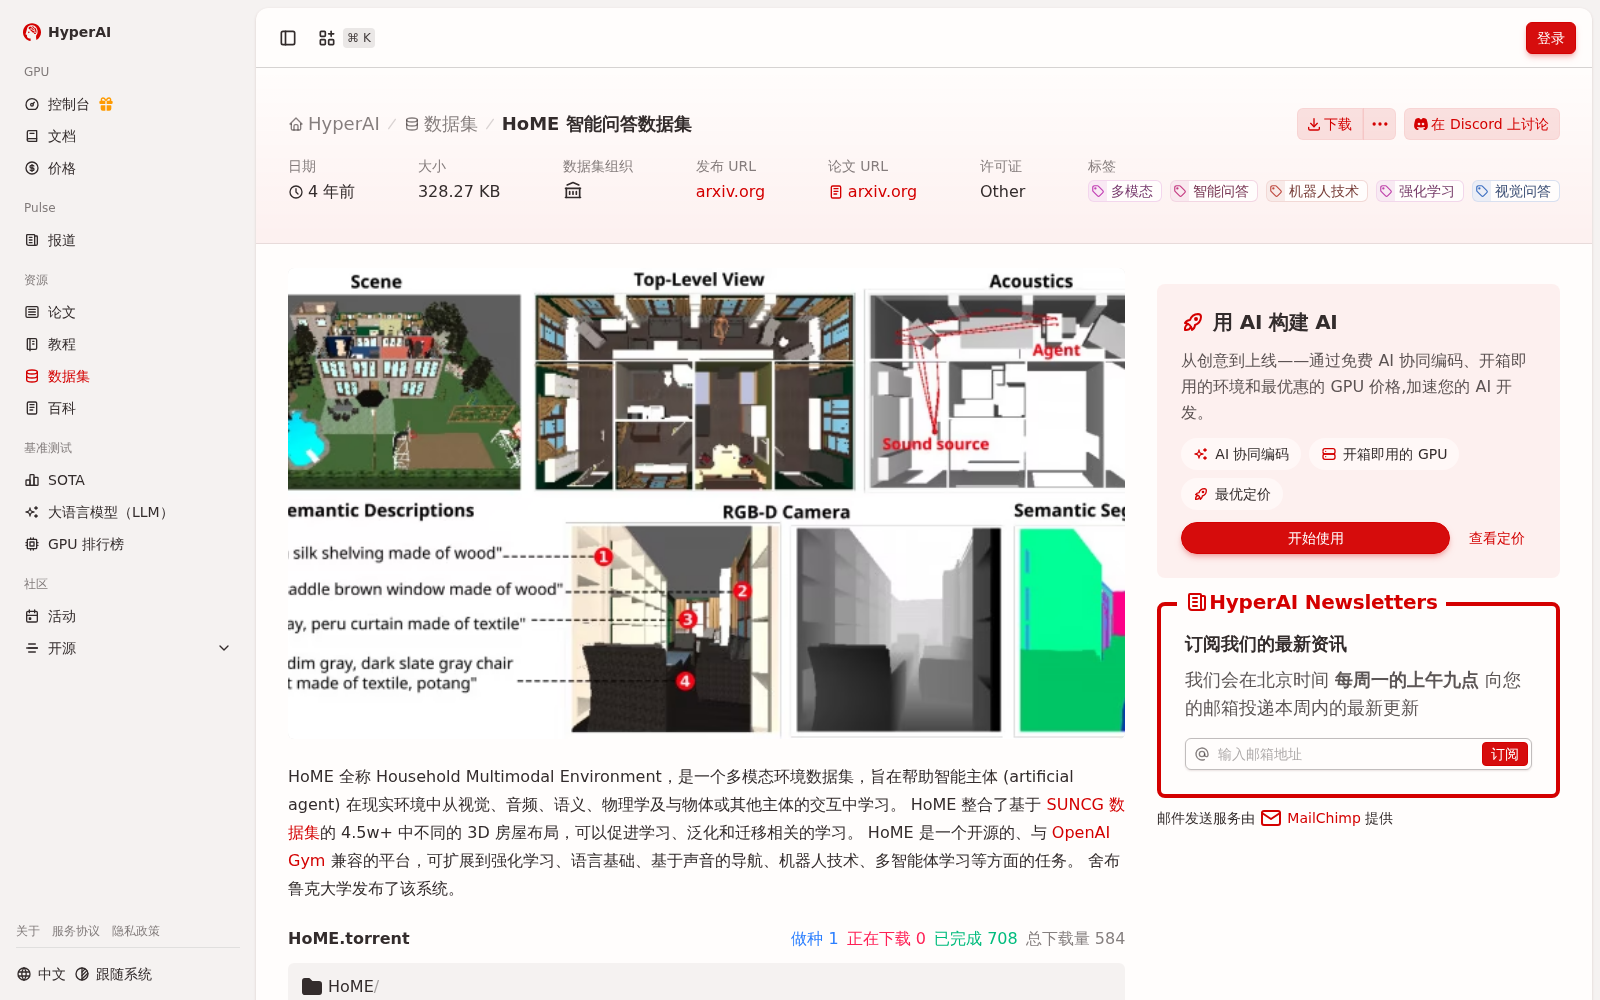Open the command search grid icon
The image size is (1600, 1000).
coord(327,38)
